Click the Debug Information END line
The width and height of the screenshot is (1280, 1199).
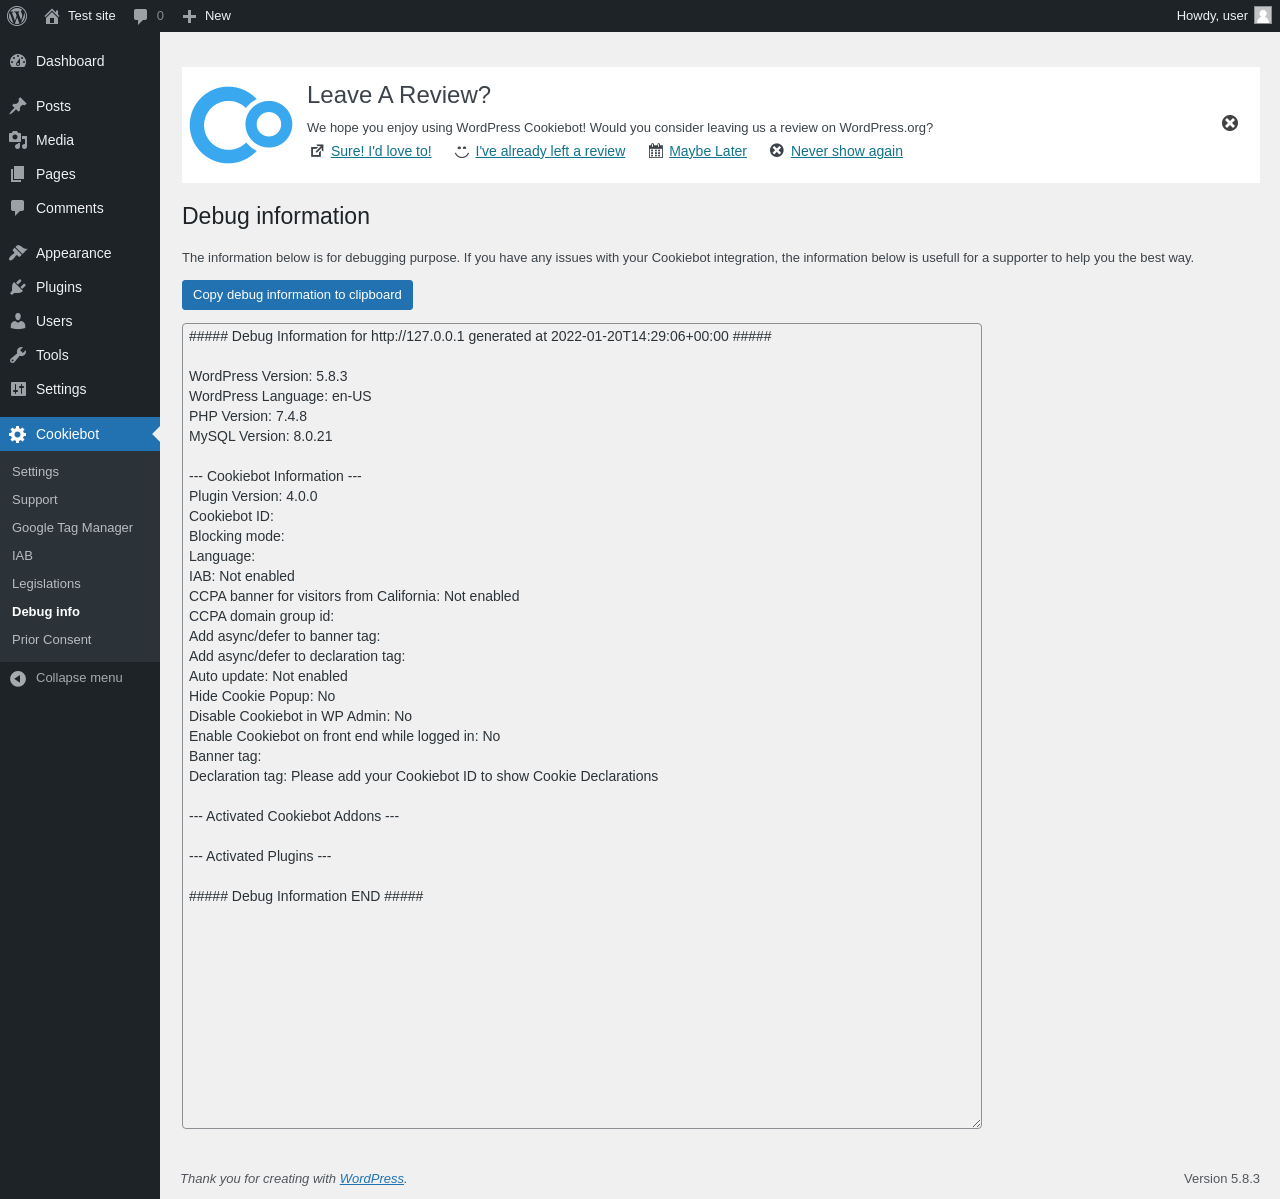pos(306,896)
